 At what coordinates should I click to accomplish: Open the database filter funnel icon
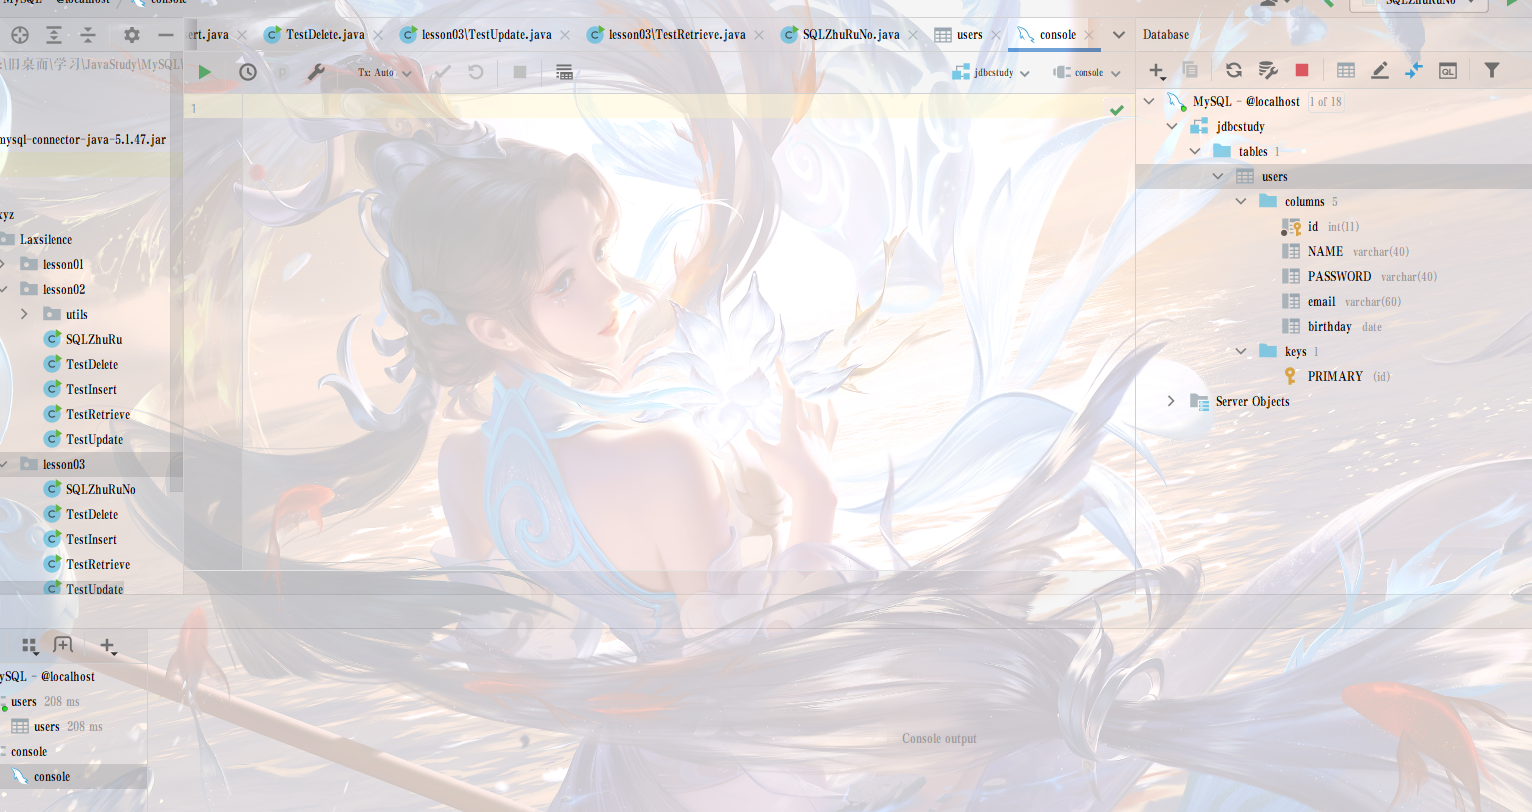[x=1491, y=70]
